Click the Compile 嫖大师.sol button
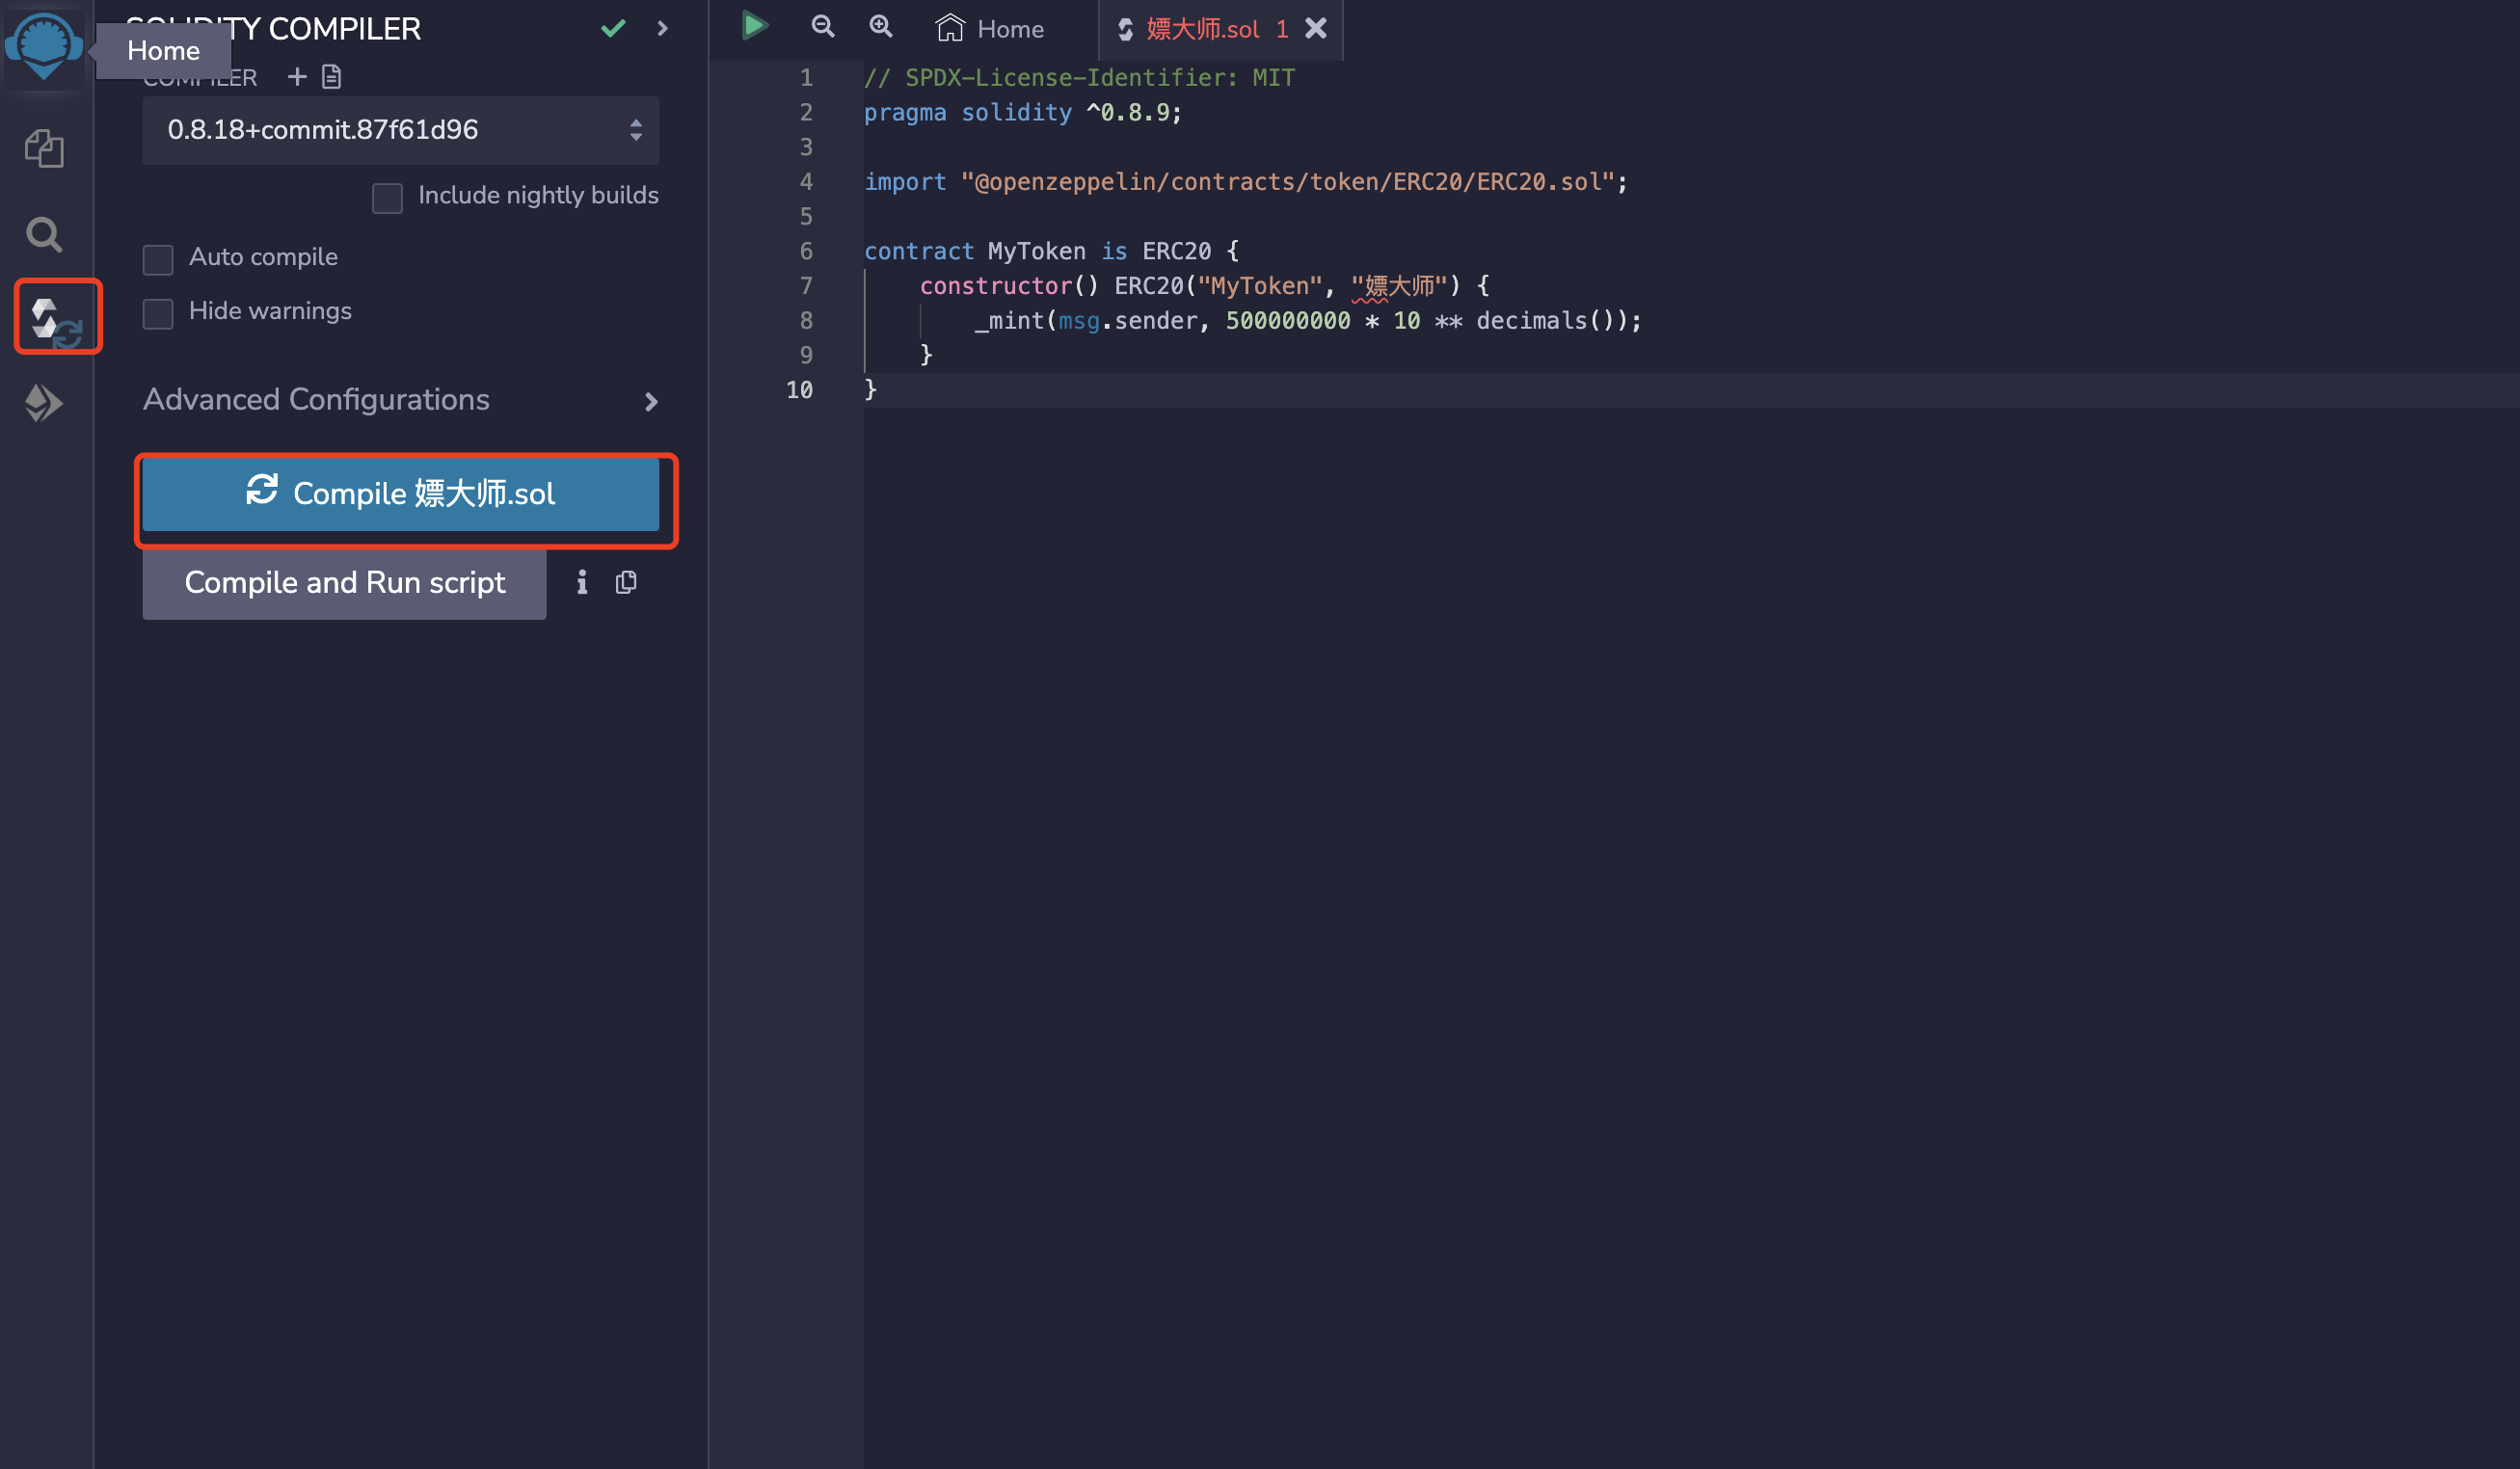 click(400, 493)
